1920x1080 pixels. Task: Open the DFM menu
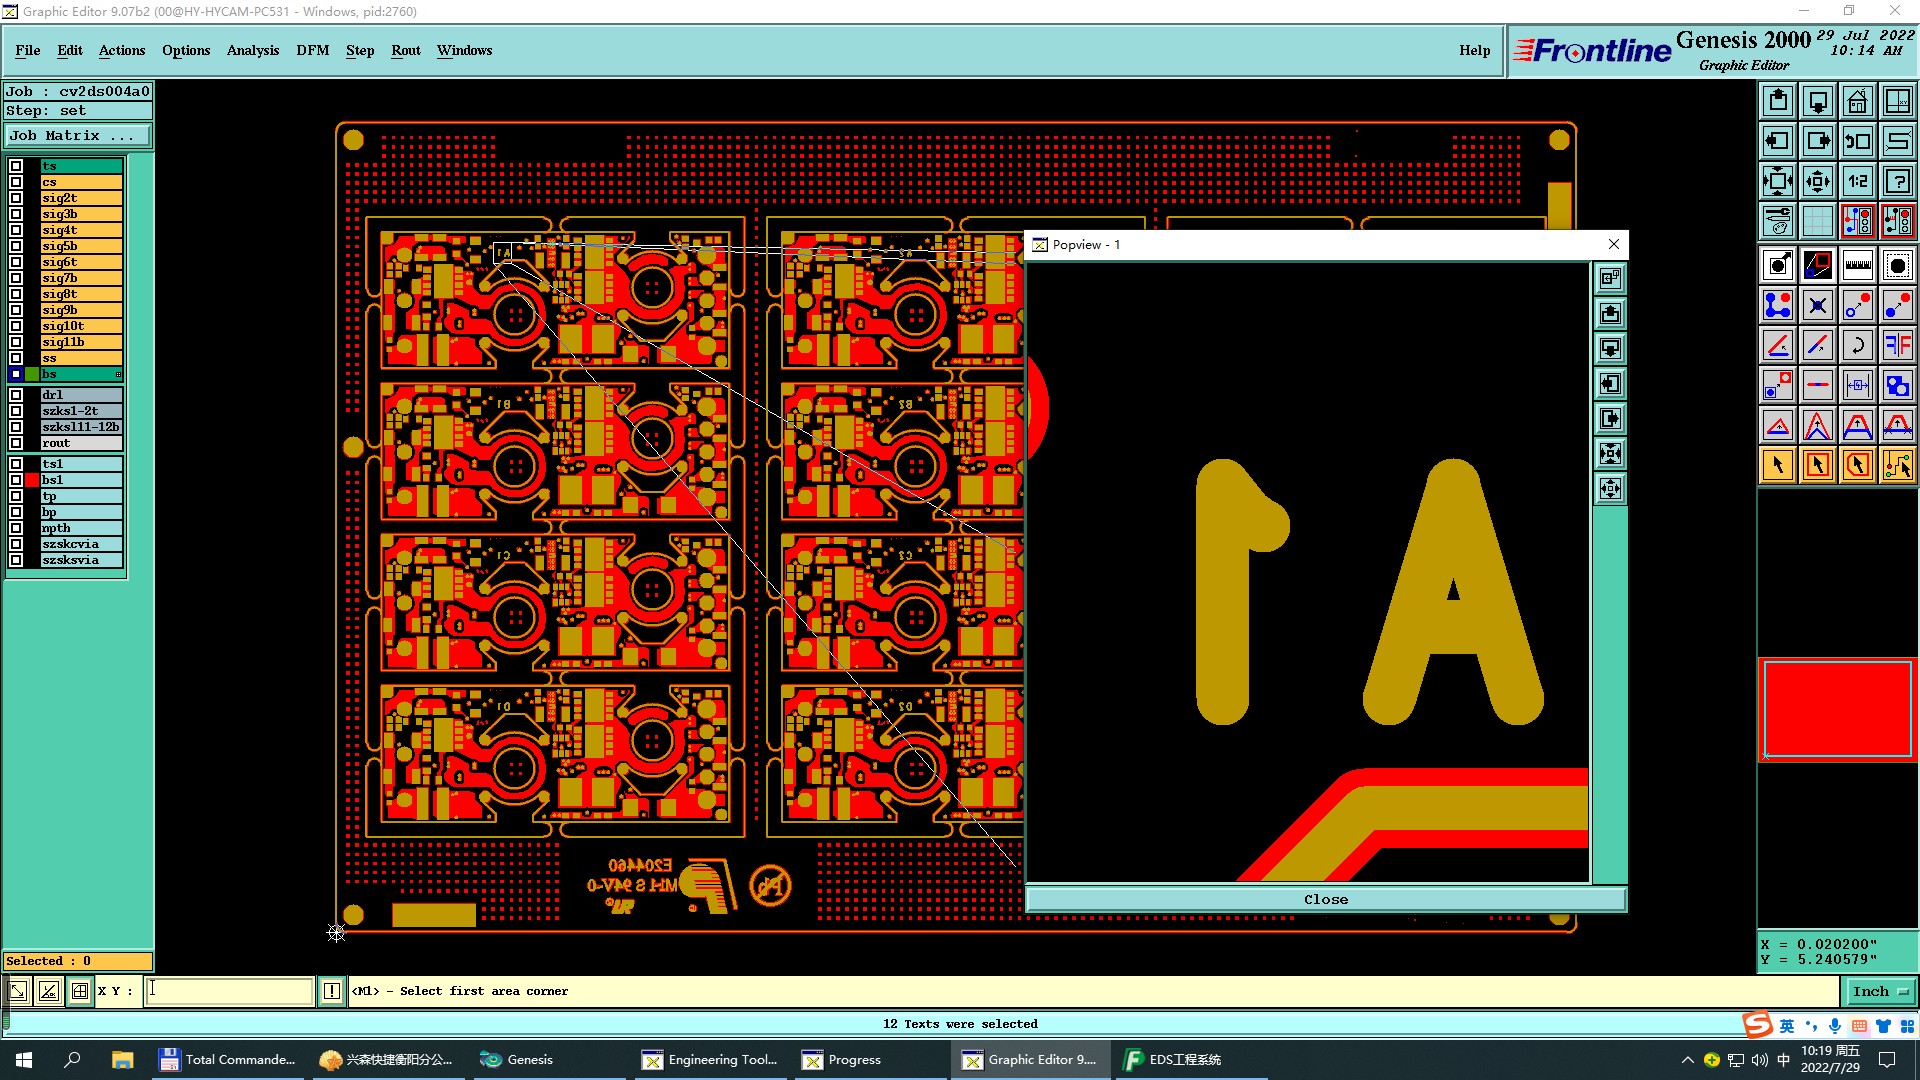tap(312, 50)
